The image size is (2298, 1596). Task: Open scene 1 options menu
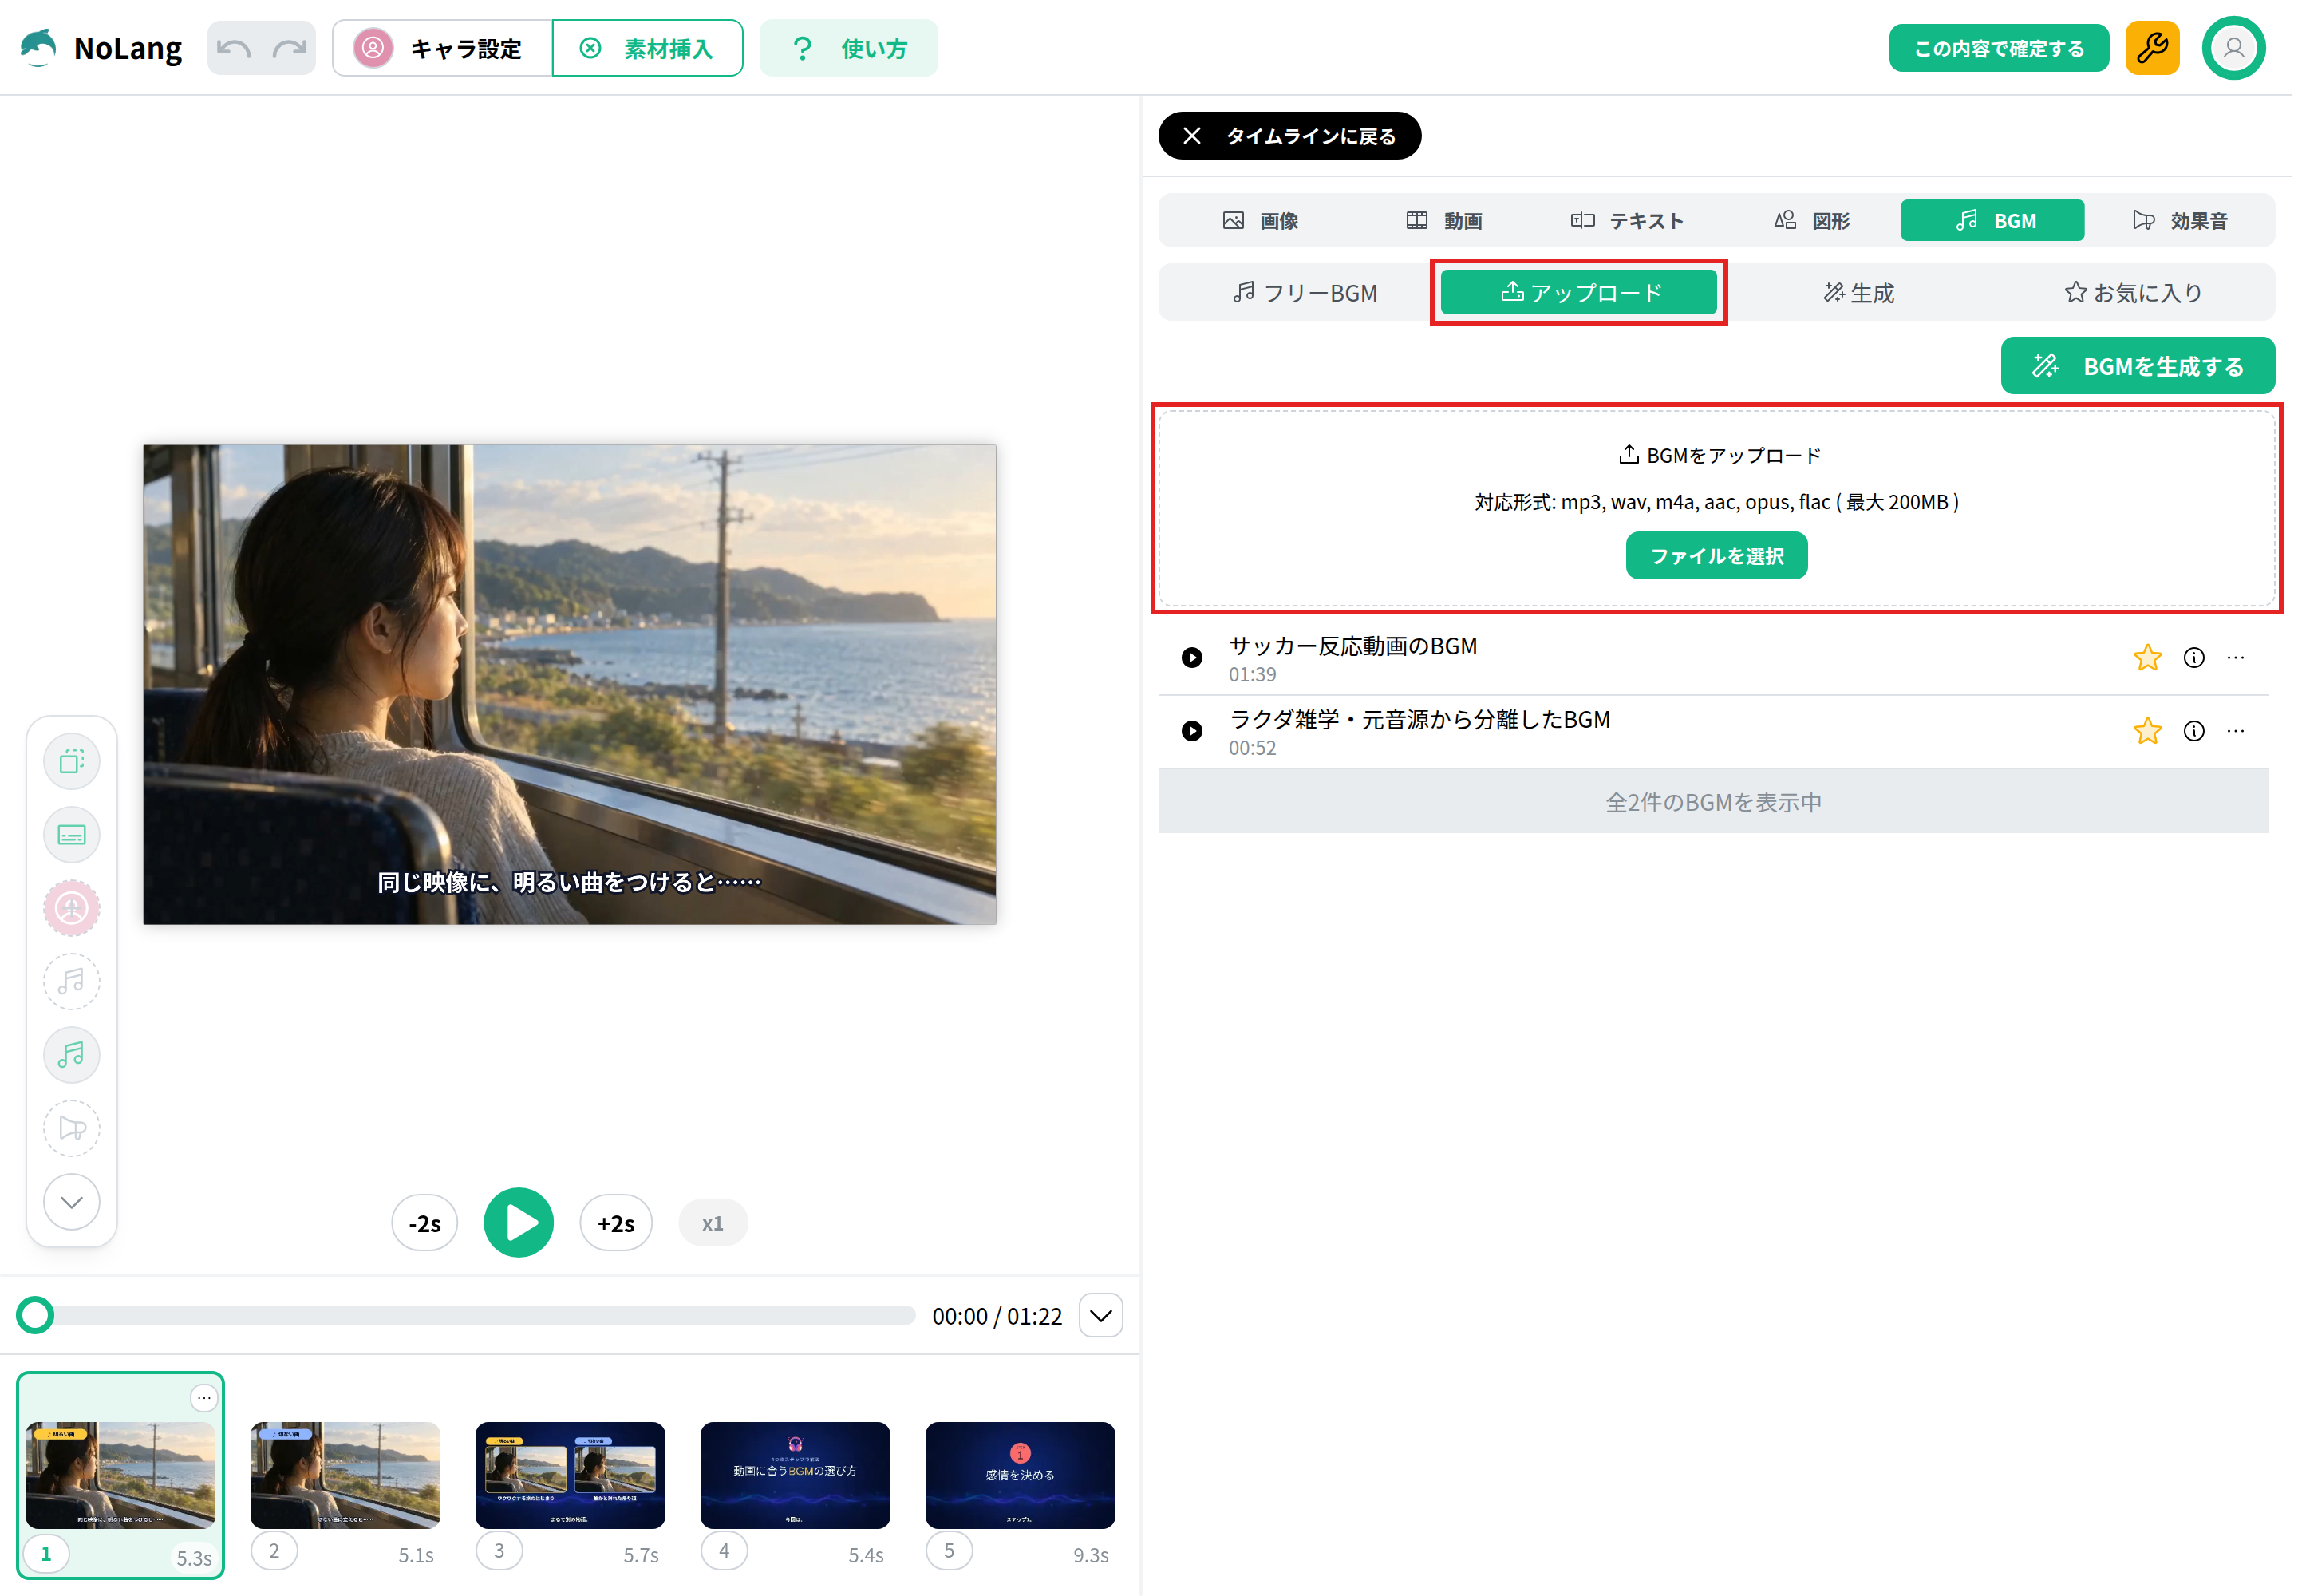tap(204, 1397)
